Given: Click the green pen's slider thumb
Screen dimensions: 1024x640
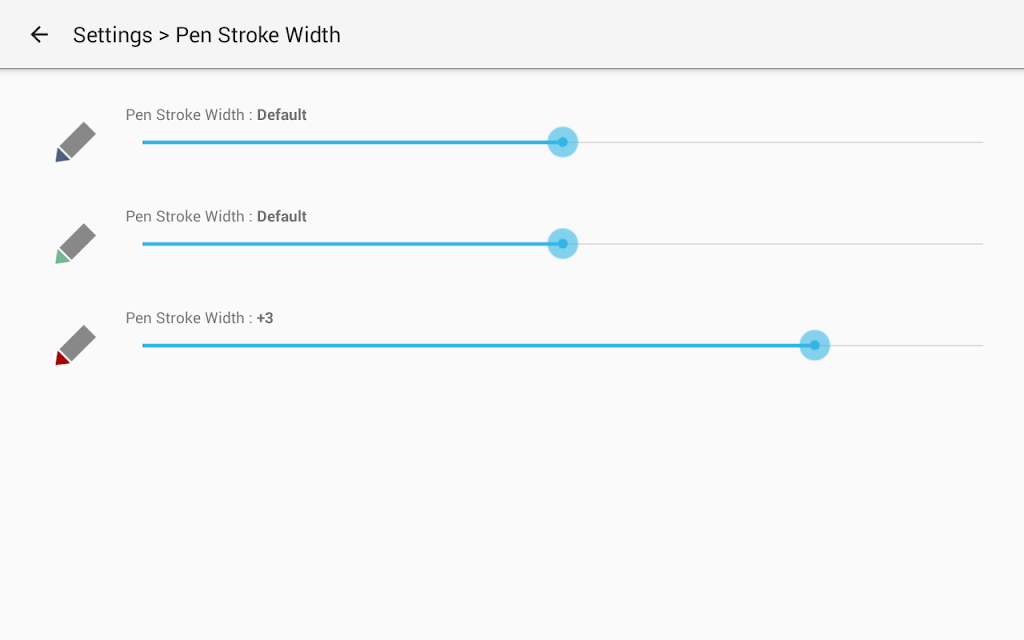Looking at the screenshot, I should pyautogui.click(x=562, y=244).
